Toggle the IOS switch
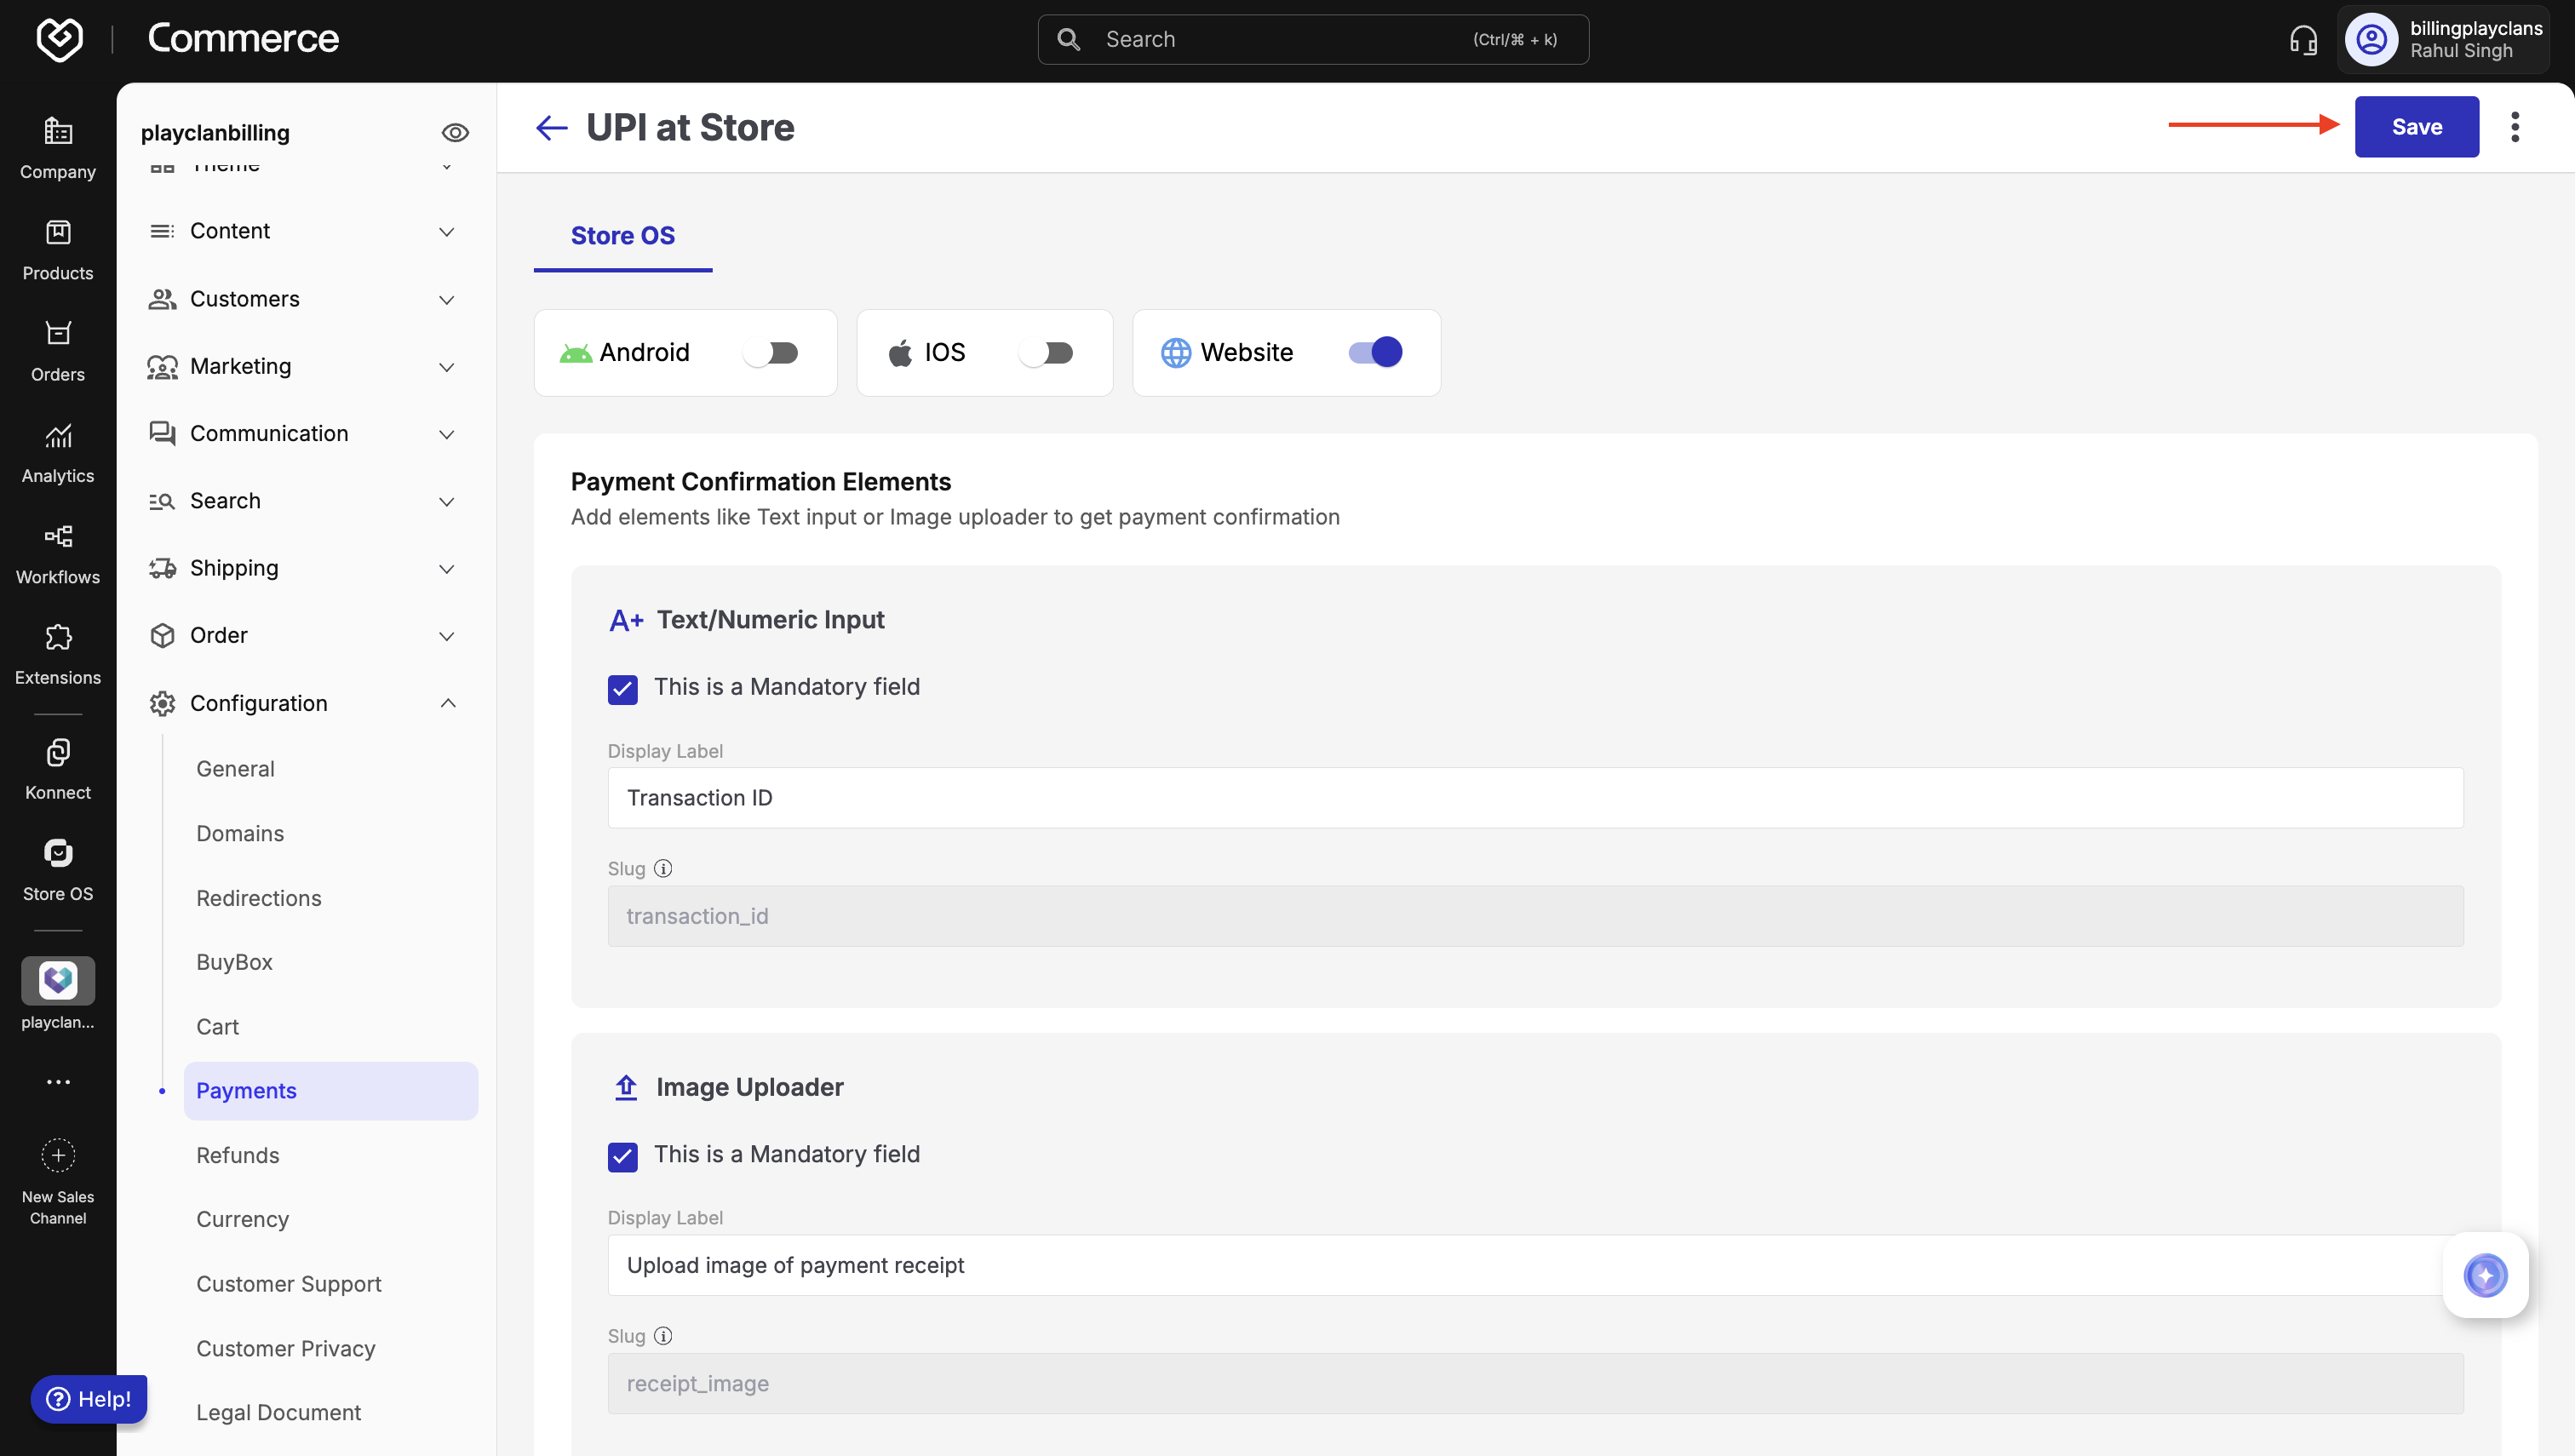The width and height of the screenshot is (2575, 1456). [1046, 353]
